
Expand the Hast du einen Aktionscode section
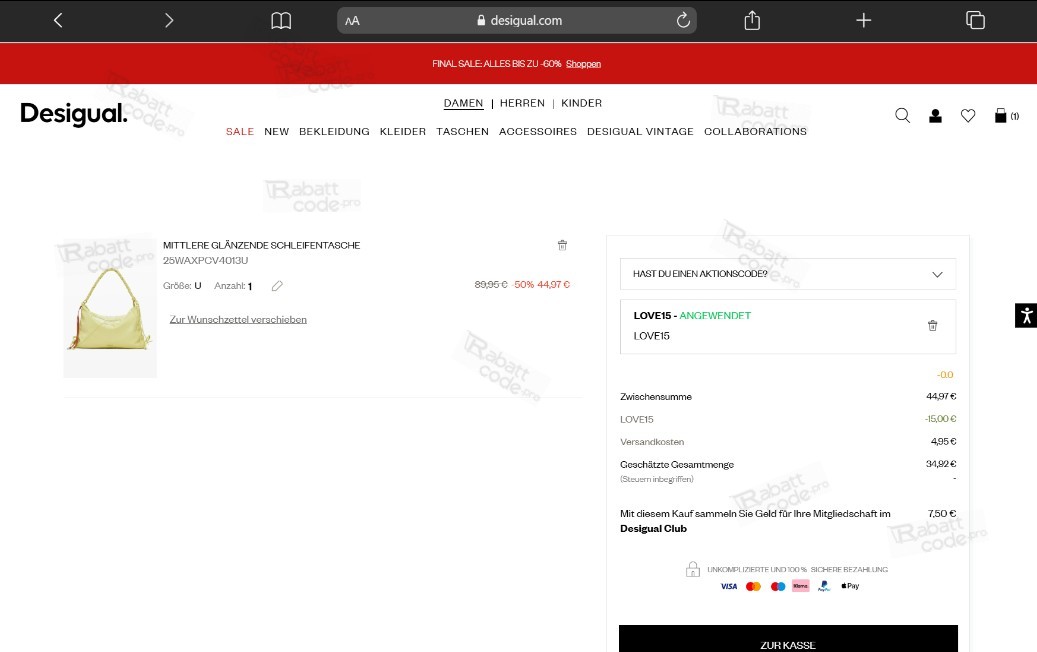pos(788,274)
